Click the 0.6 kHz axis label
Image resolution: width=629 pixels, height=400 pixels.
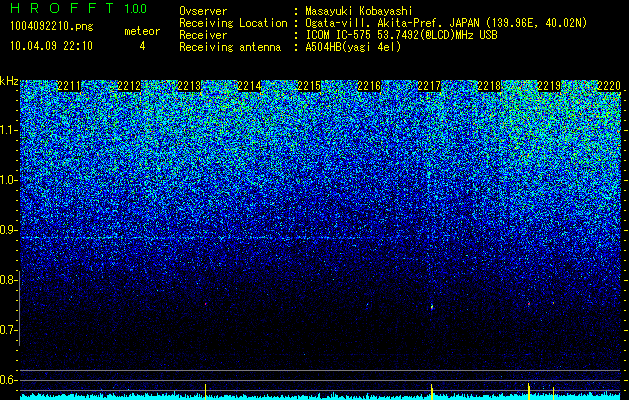click(x=7, y=380)
